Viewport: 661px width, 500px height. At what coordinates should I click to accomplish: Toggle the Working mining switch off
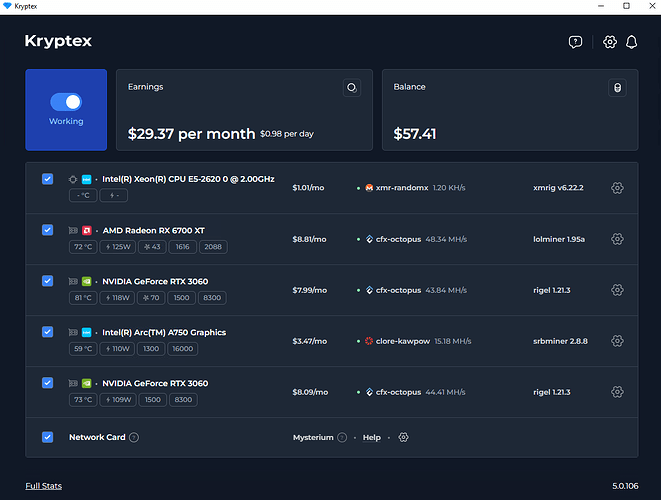[66, 102]
